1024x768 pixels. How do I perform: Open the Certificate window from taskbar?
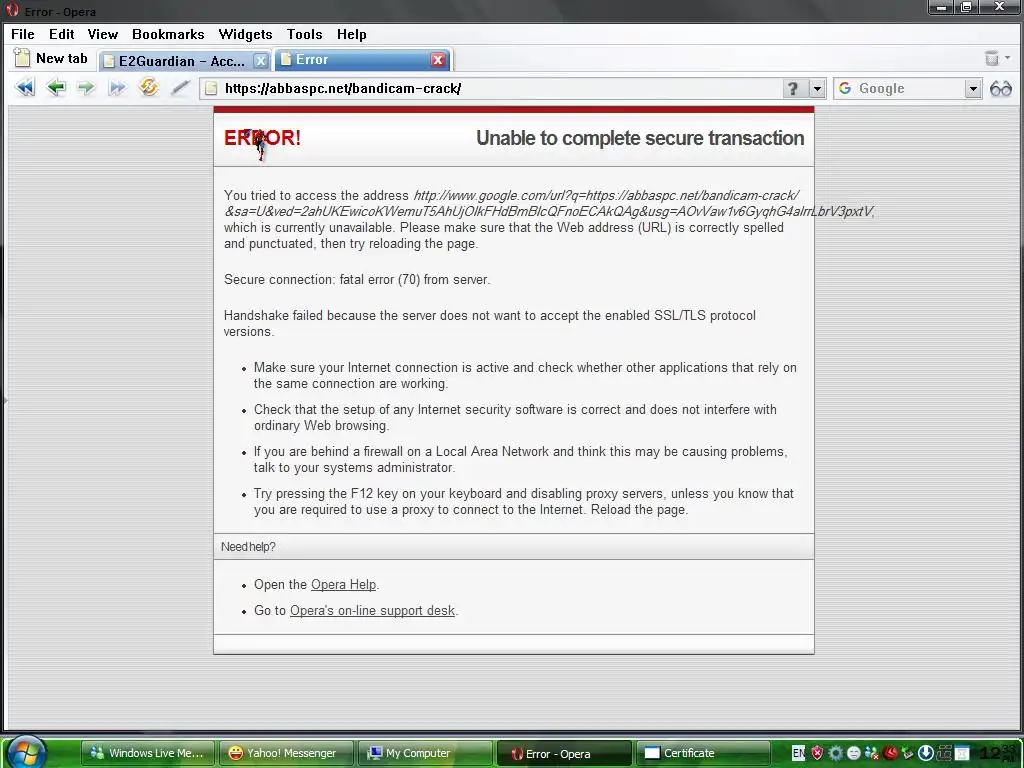coord(703,753)
